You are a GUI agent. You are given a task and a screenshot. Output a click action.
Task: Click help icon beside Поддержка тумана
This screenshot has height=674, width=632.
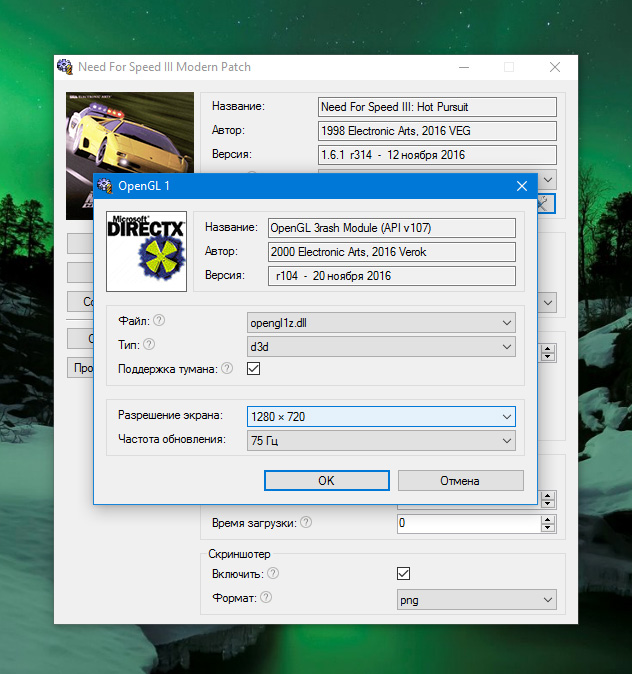click(227, 368)
